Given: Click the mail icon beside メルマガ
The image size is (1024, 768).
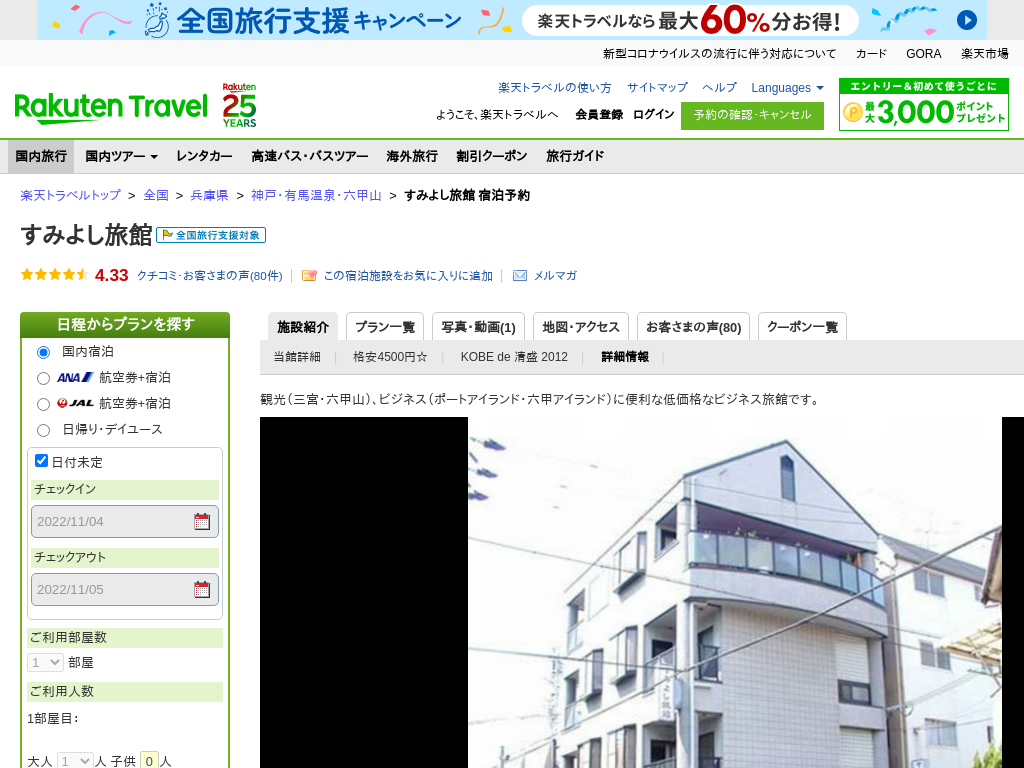Looking at the screenshot, I should [x=520, y=276].
